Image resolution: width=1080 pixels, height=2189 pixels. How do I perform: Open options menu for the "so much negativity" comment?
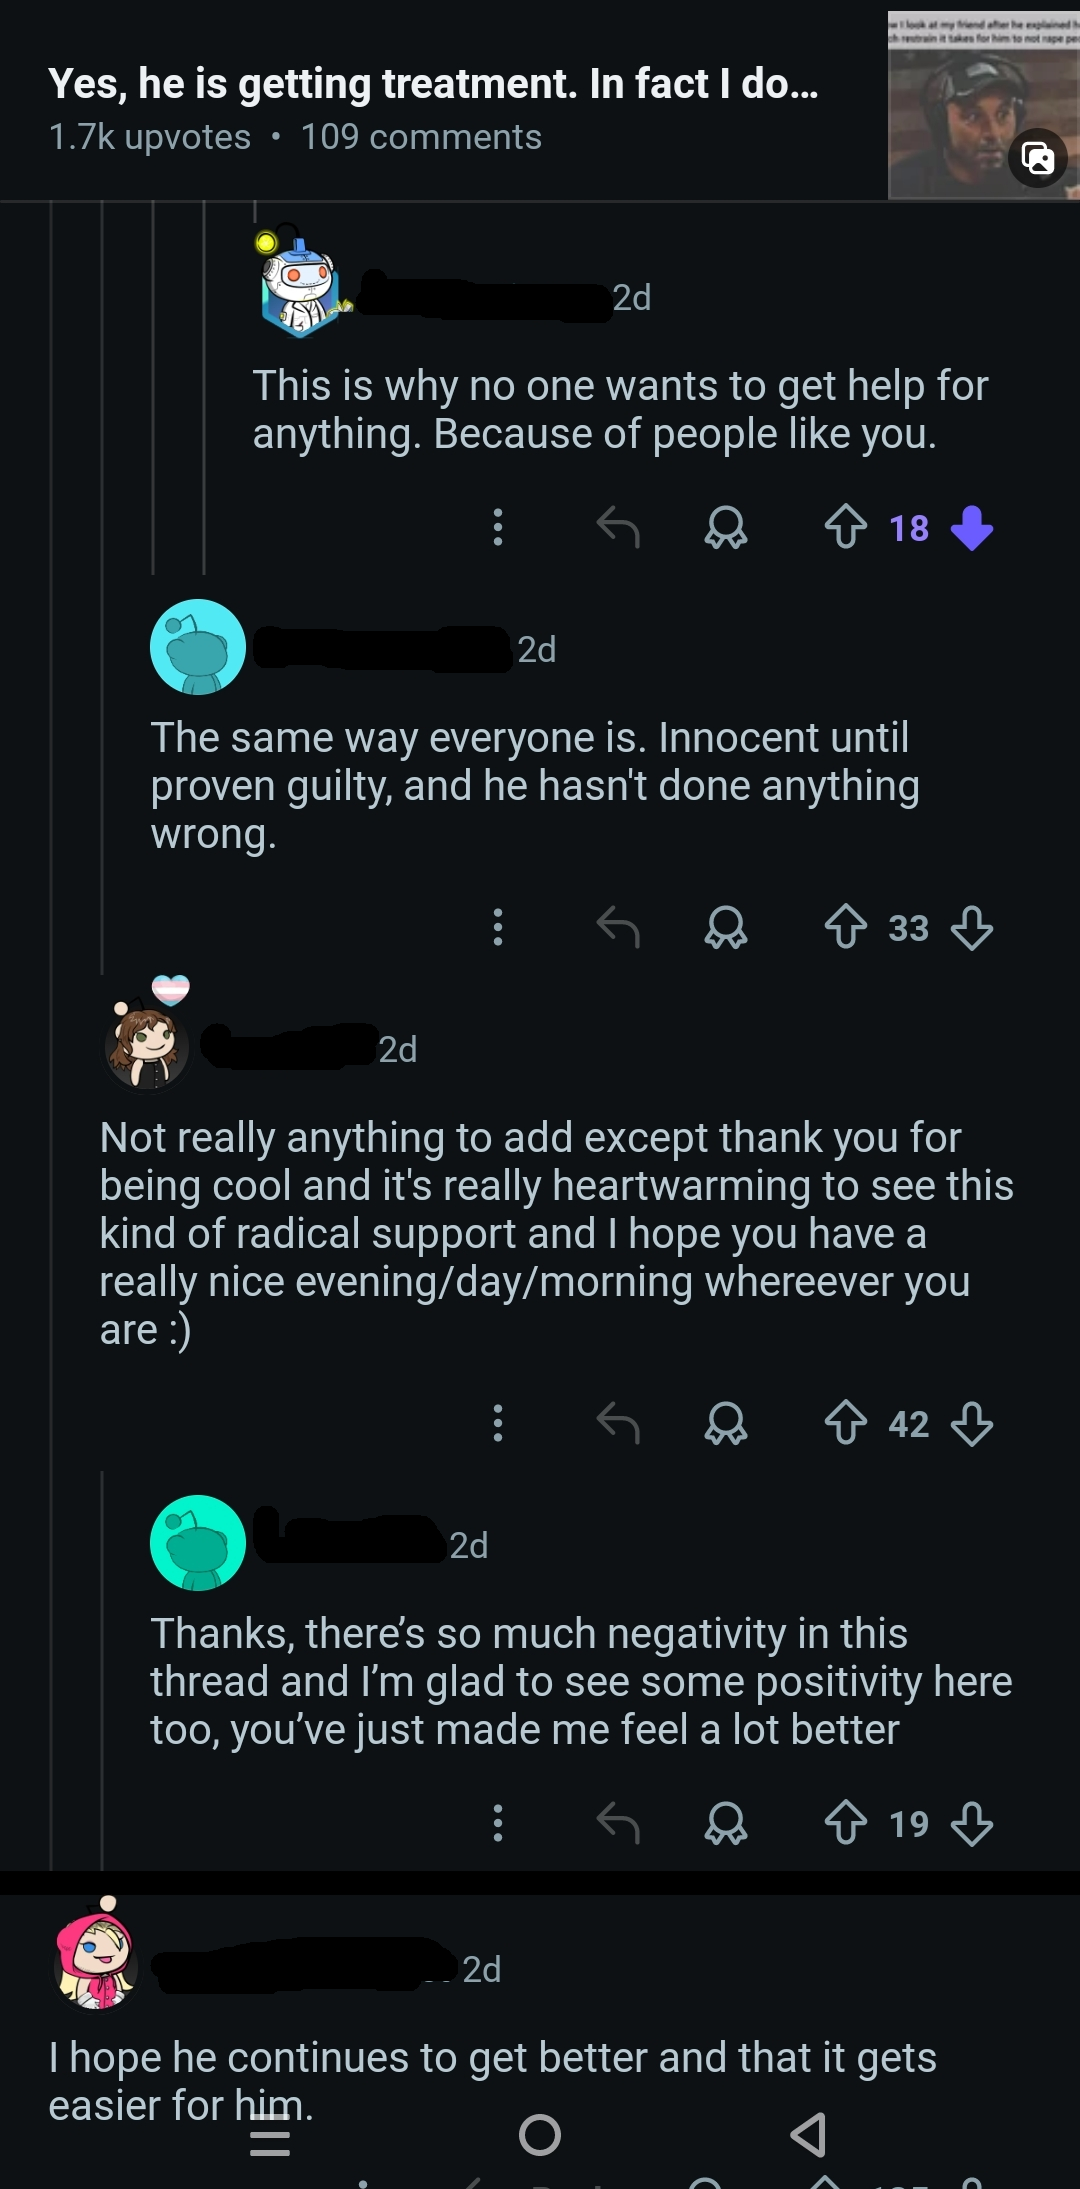[x=497, y=1823]
